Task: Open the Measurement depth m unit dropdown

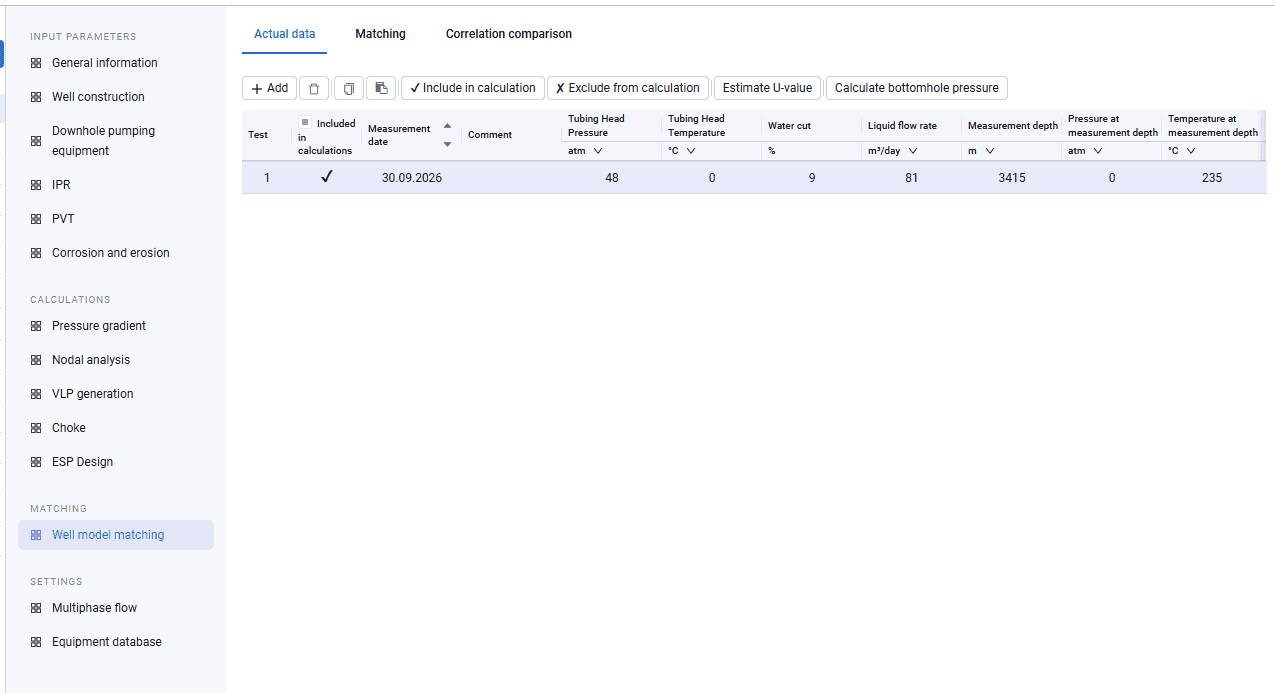Action: tap(989, 151)
